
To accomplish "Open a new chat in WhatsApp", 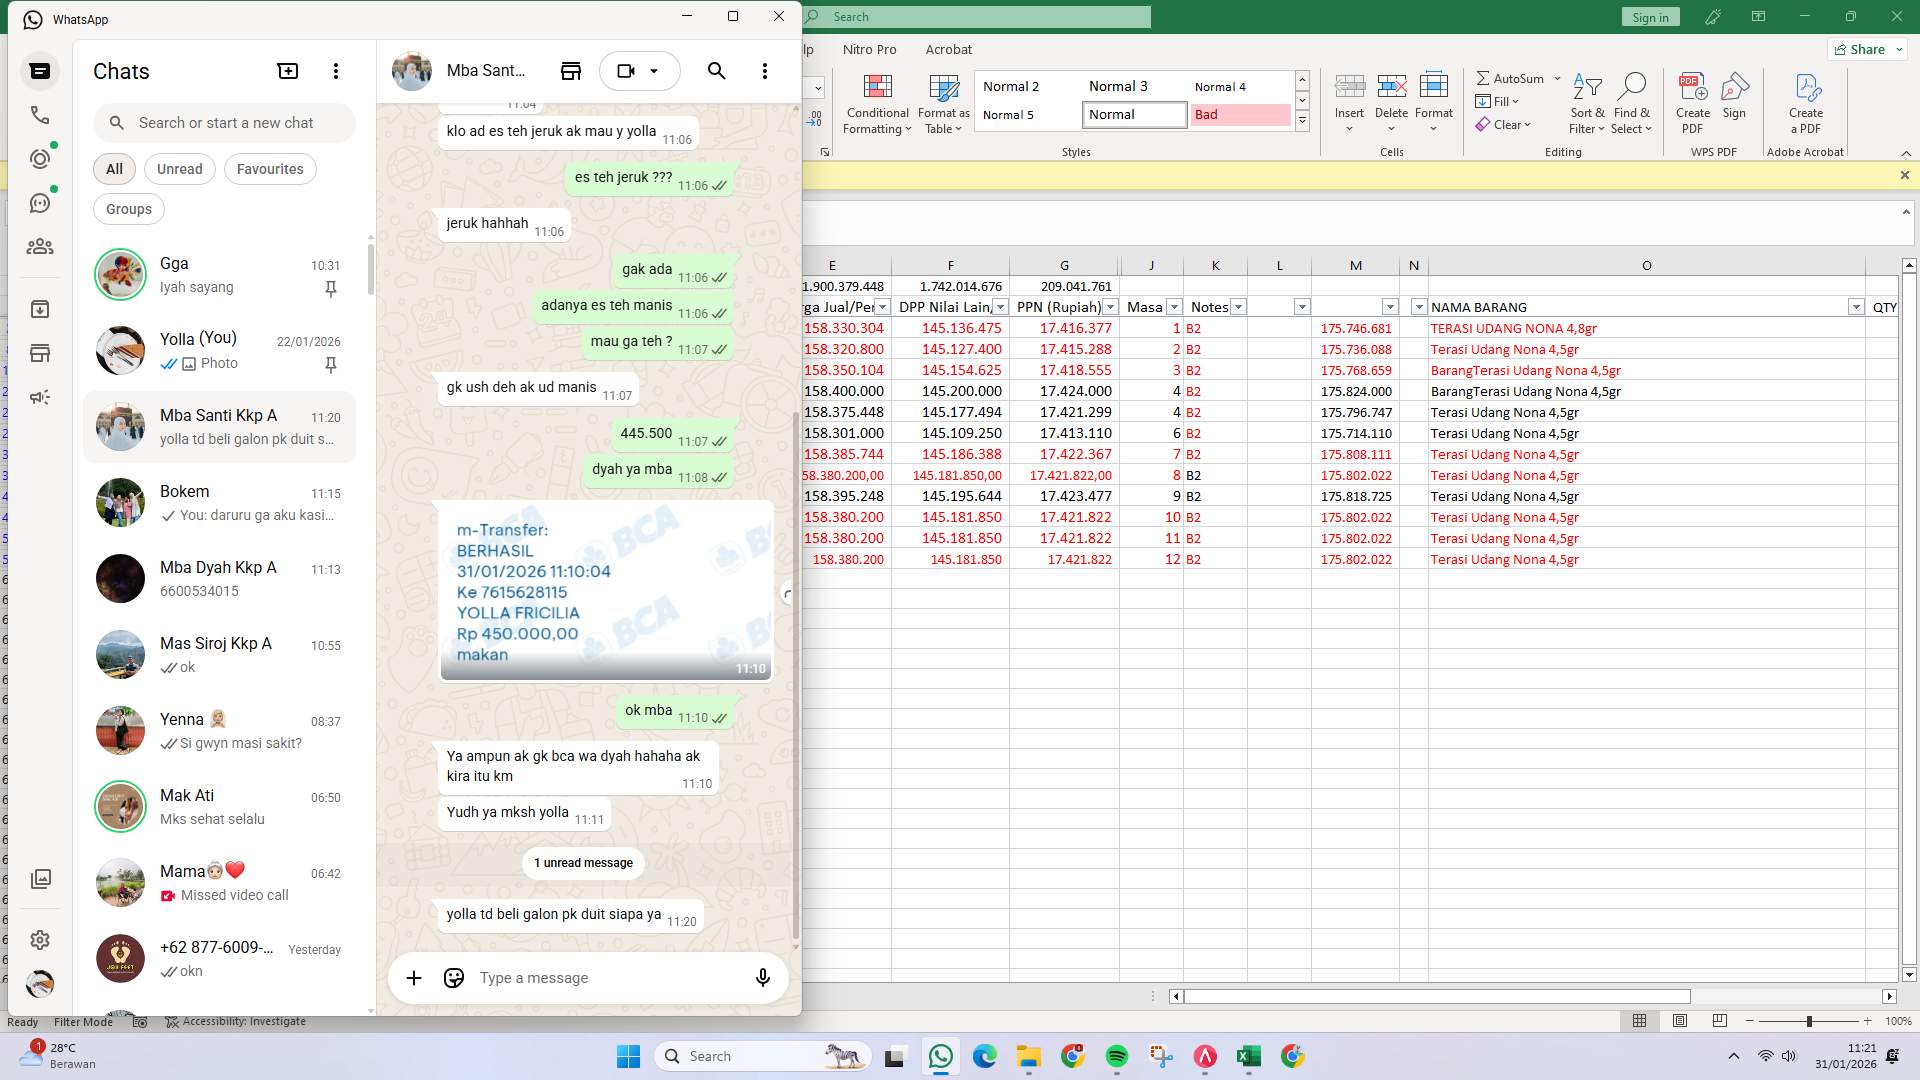I will [x=287, y=70].
